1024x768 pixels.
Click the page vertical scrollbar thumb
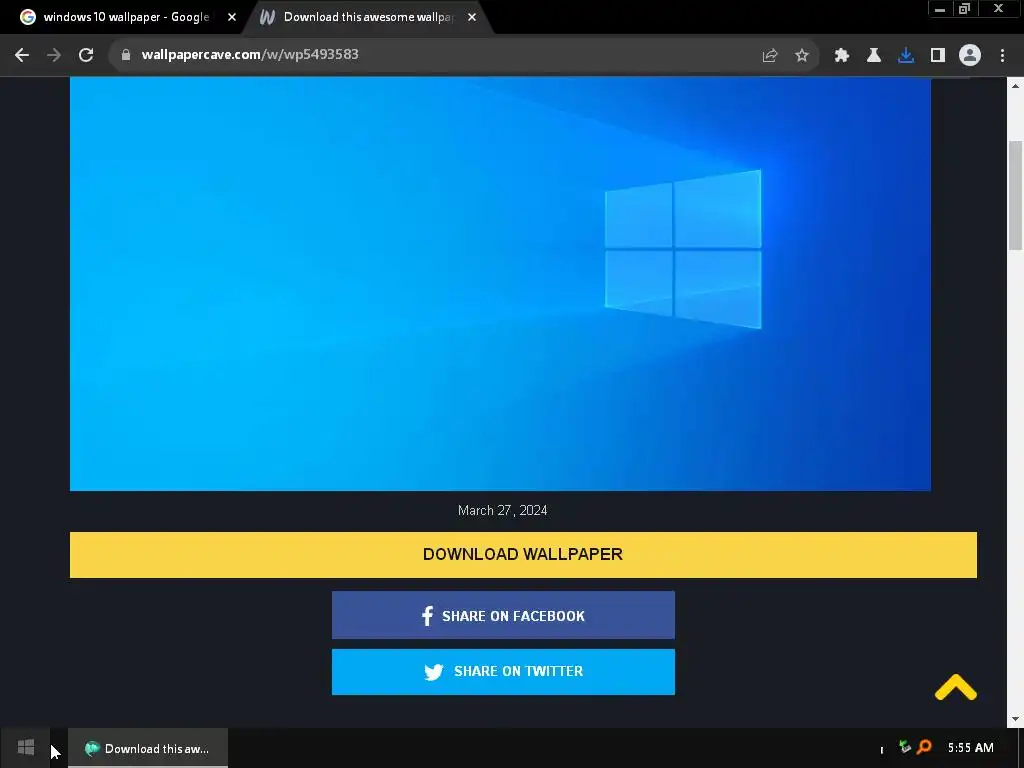tap(1015, 195)
